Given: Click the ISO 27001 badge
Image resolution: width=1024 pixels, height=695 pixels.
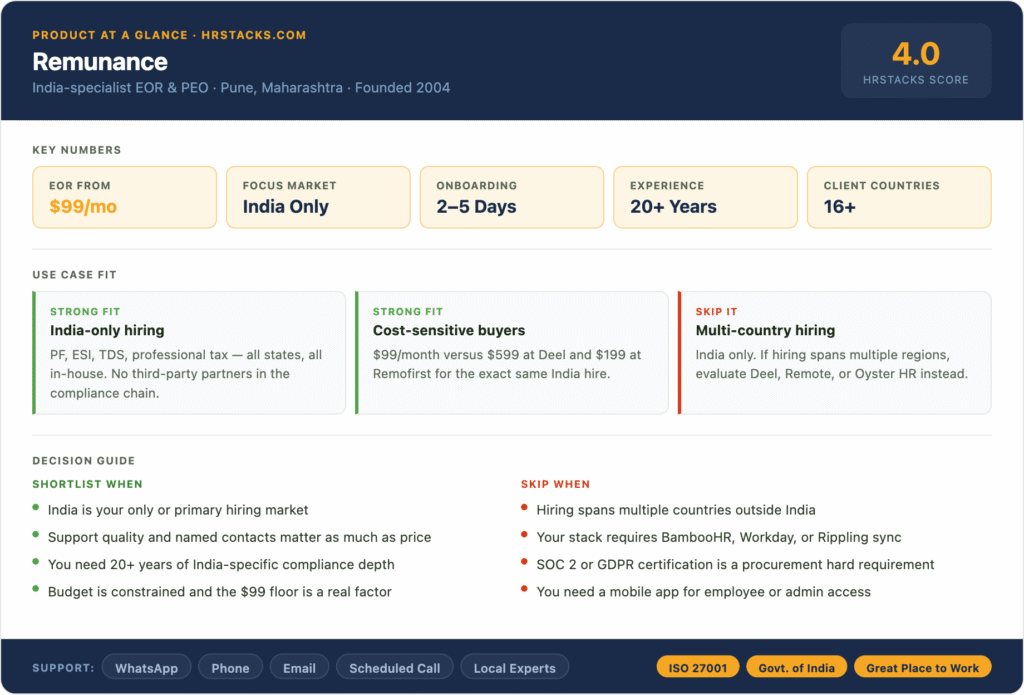Looking at the screenshot, I should pos(697,668).
